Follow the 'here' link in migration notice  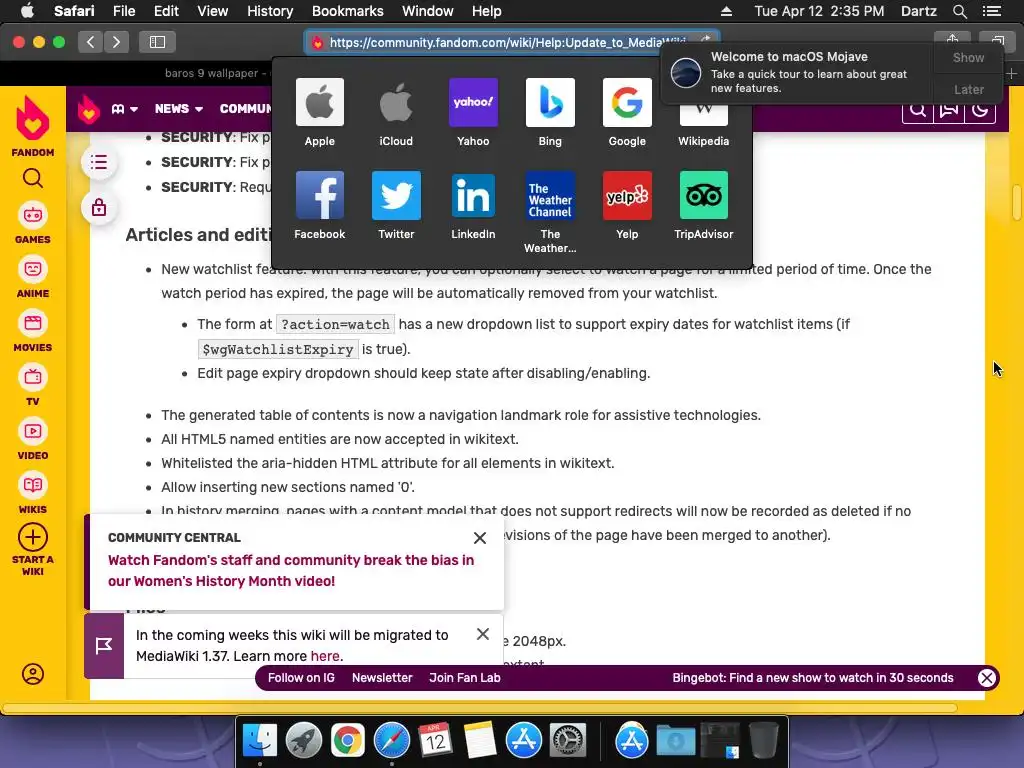coord(325,656)
